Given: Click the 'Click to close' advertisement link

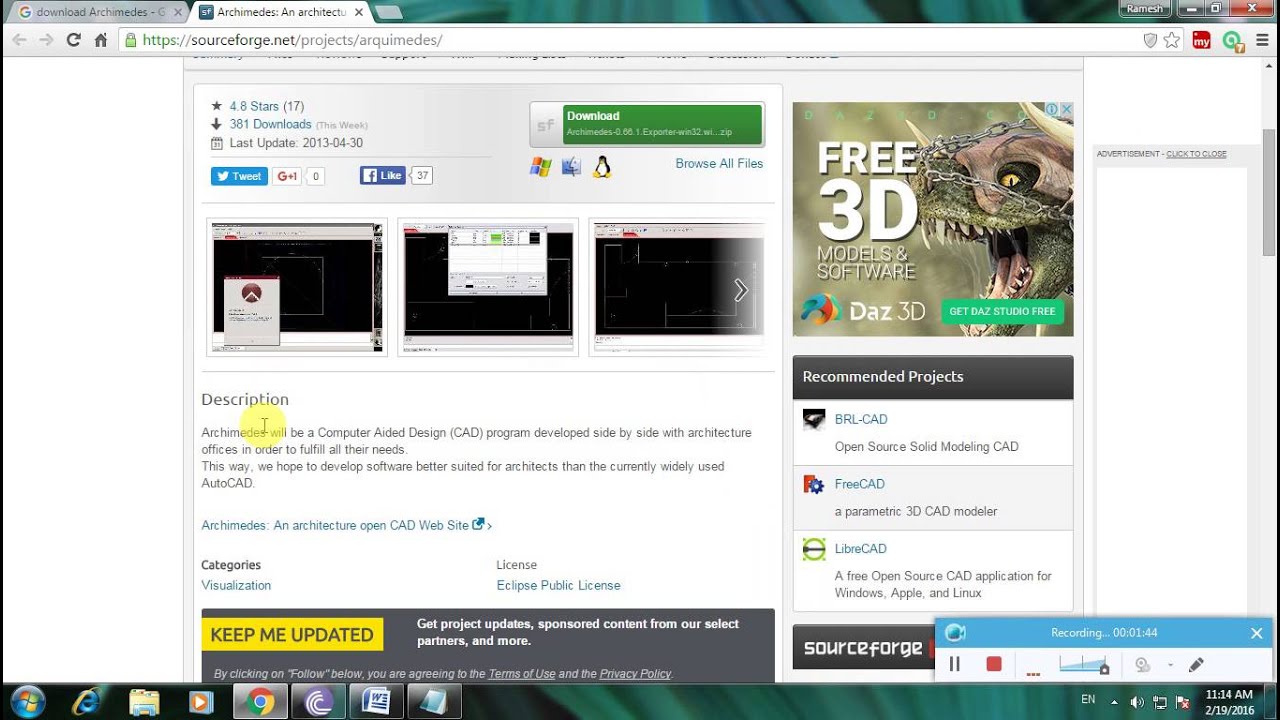Looking at the screenshot, I should coord(1196,154).
